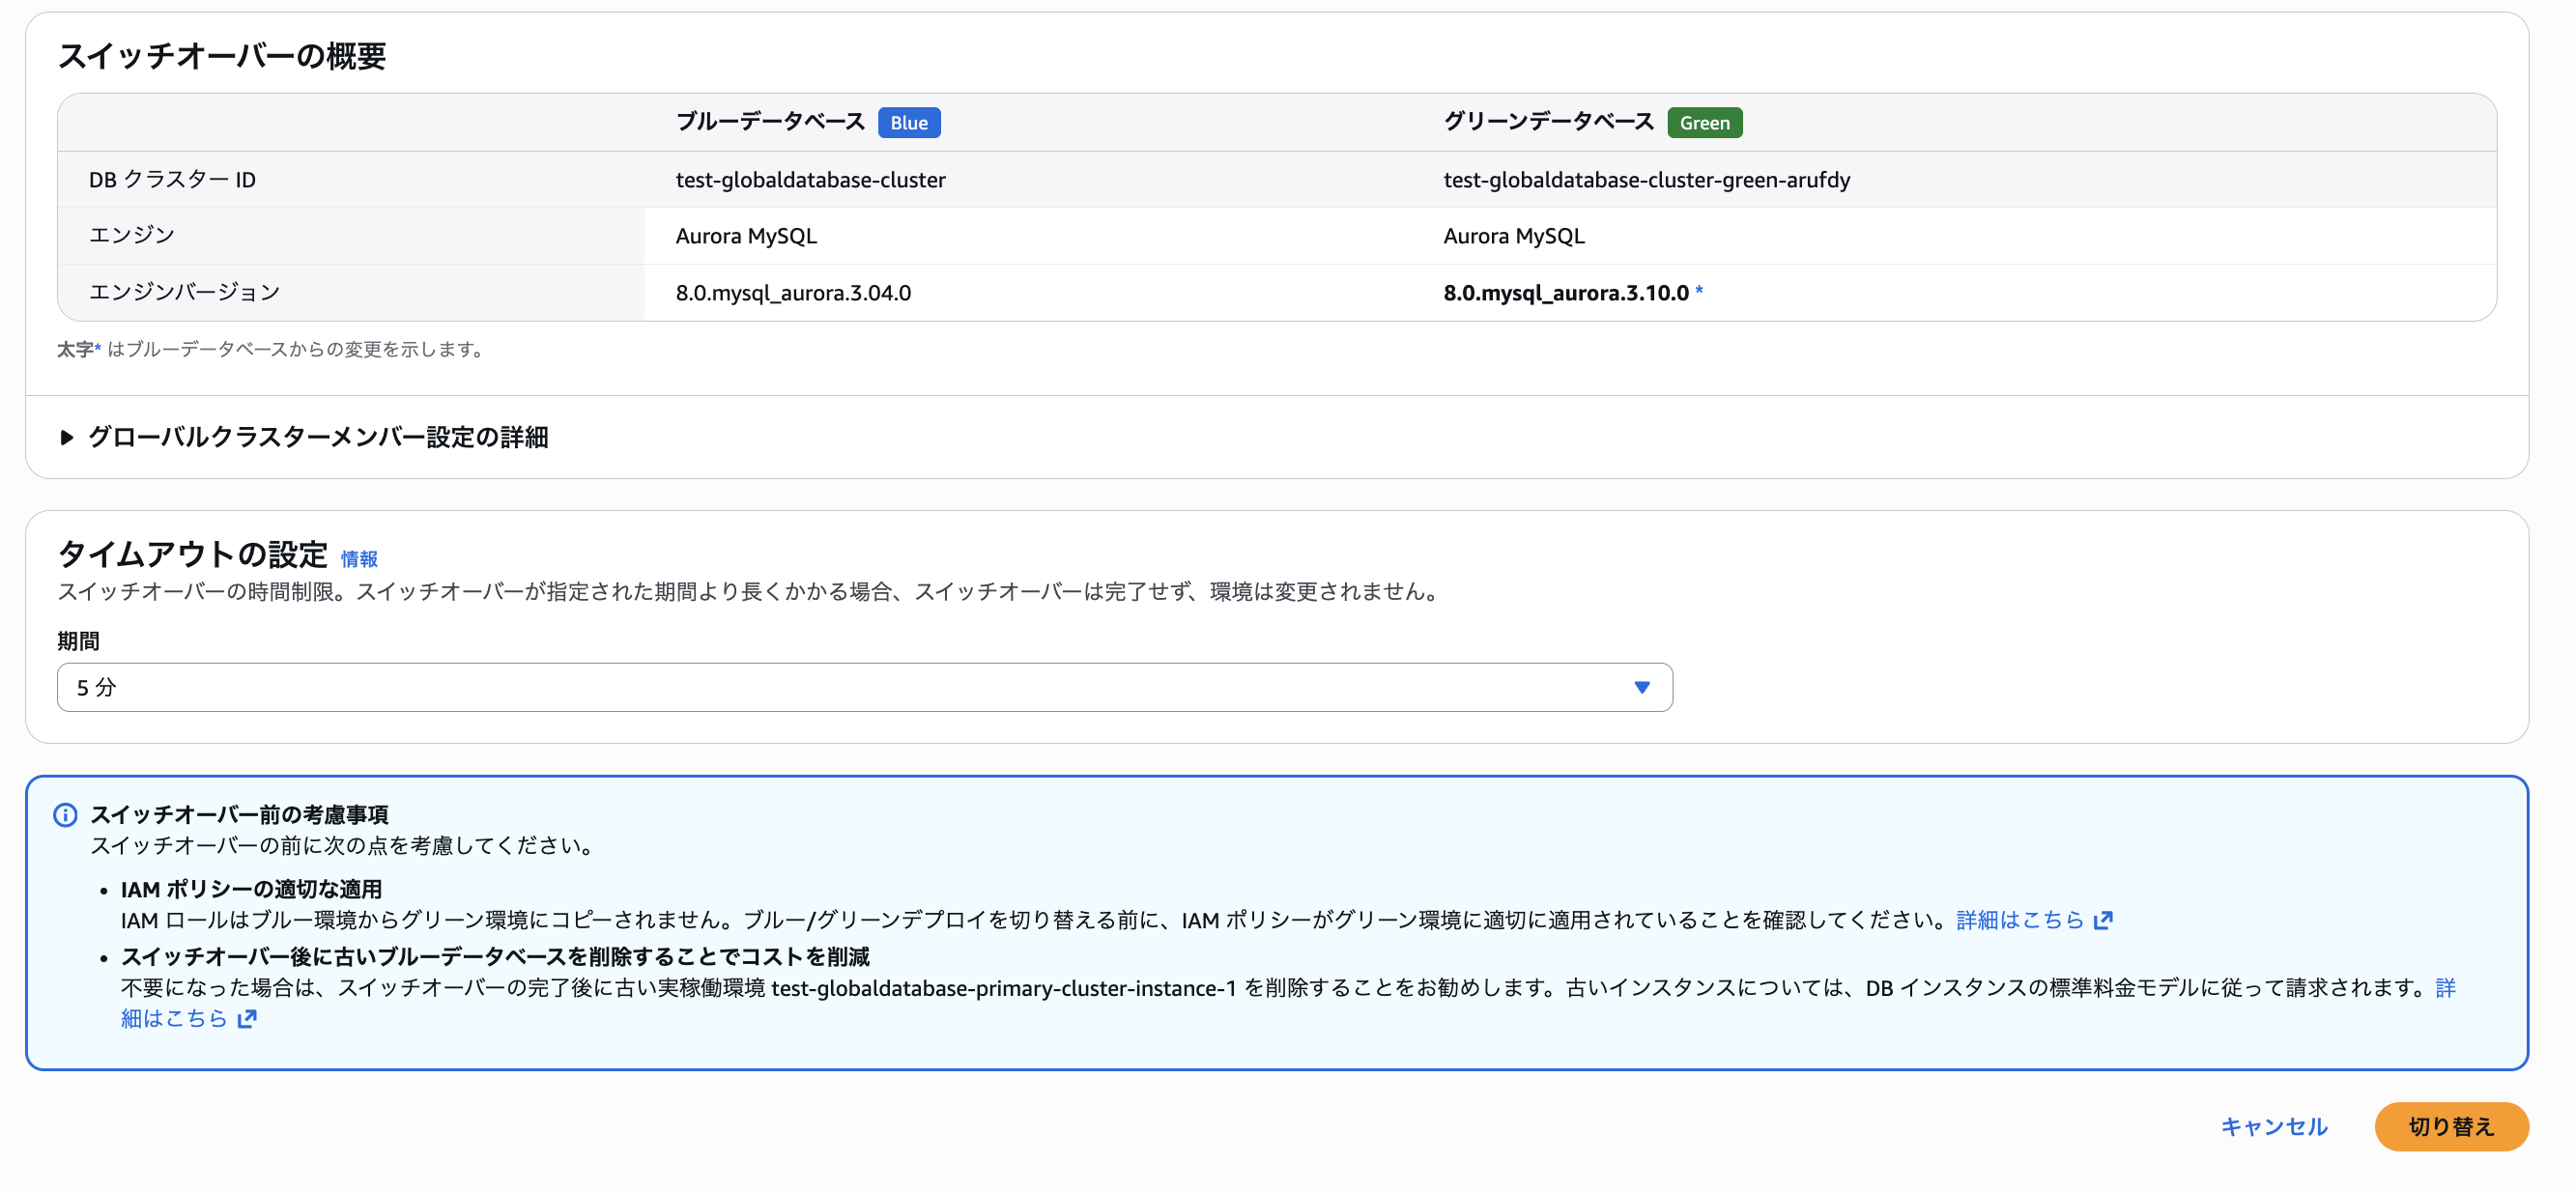Open the 情報 info link by timeout settings

point(359,559)
